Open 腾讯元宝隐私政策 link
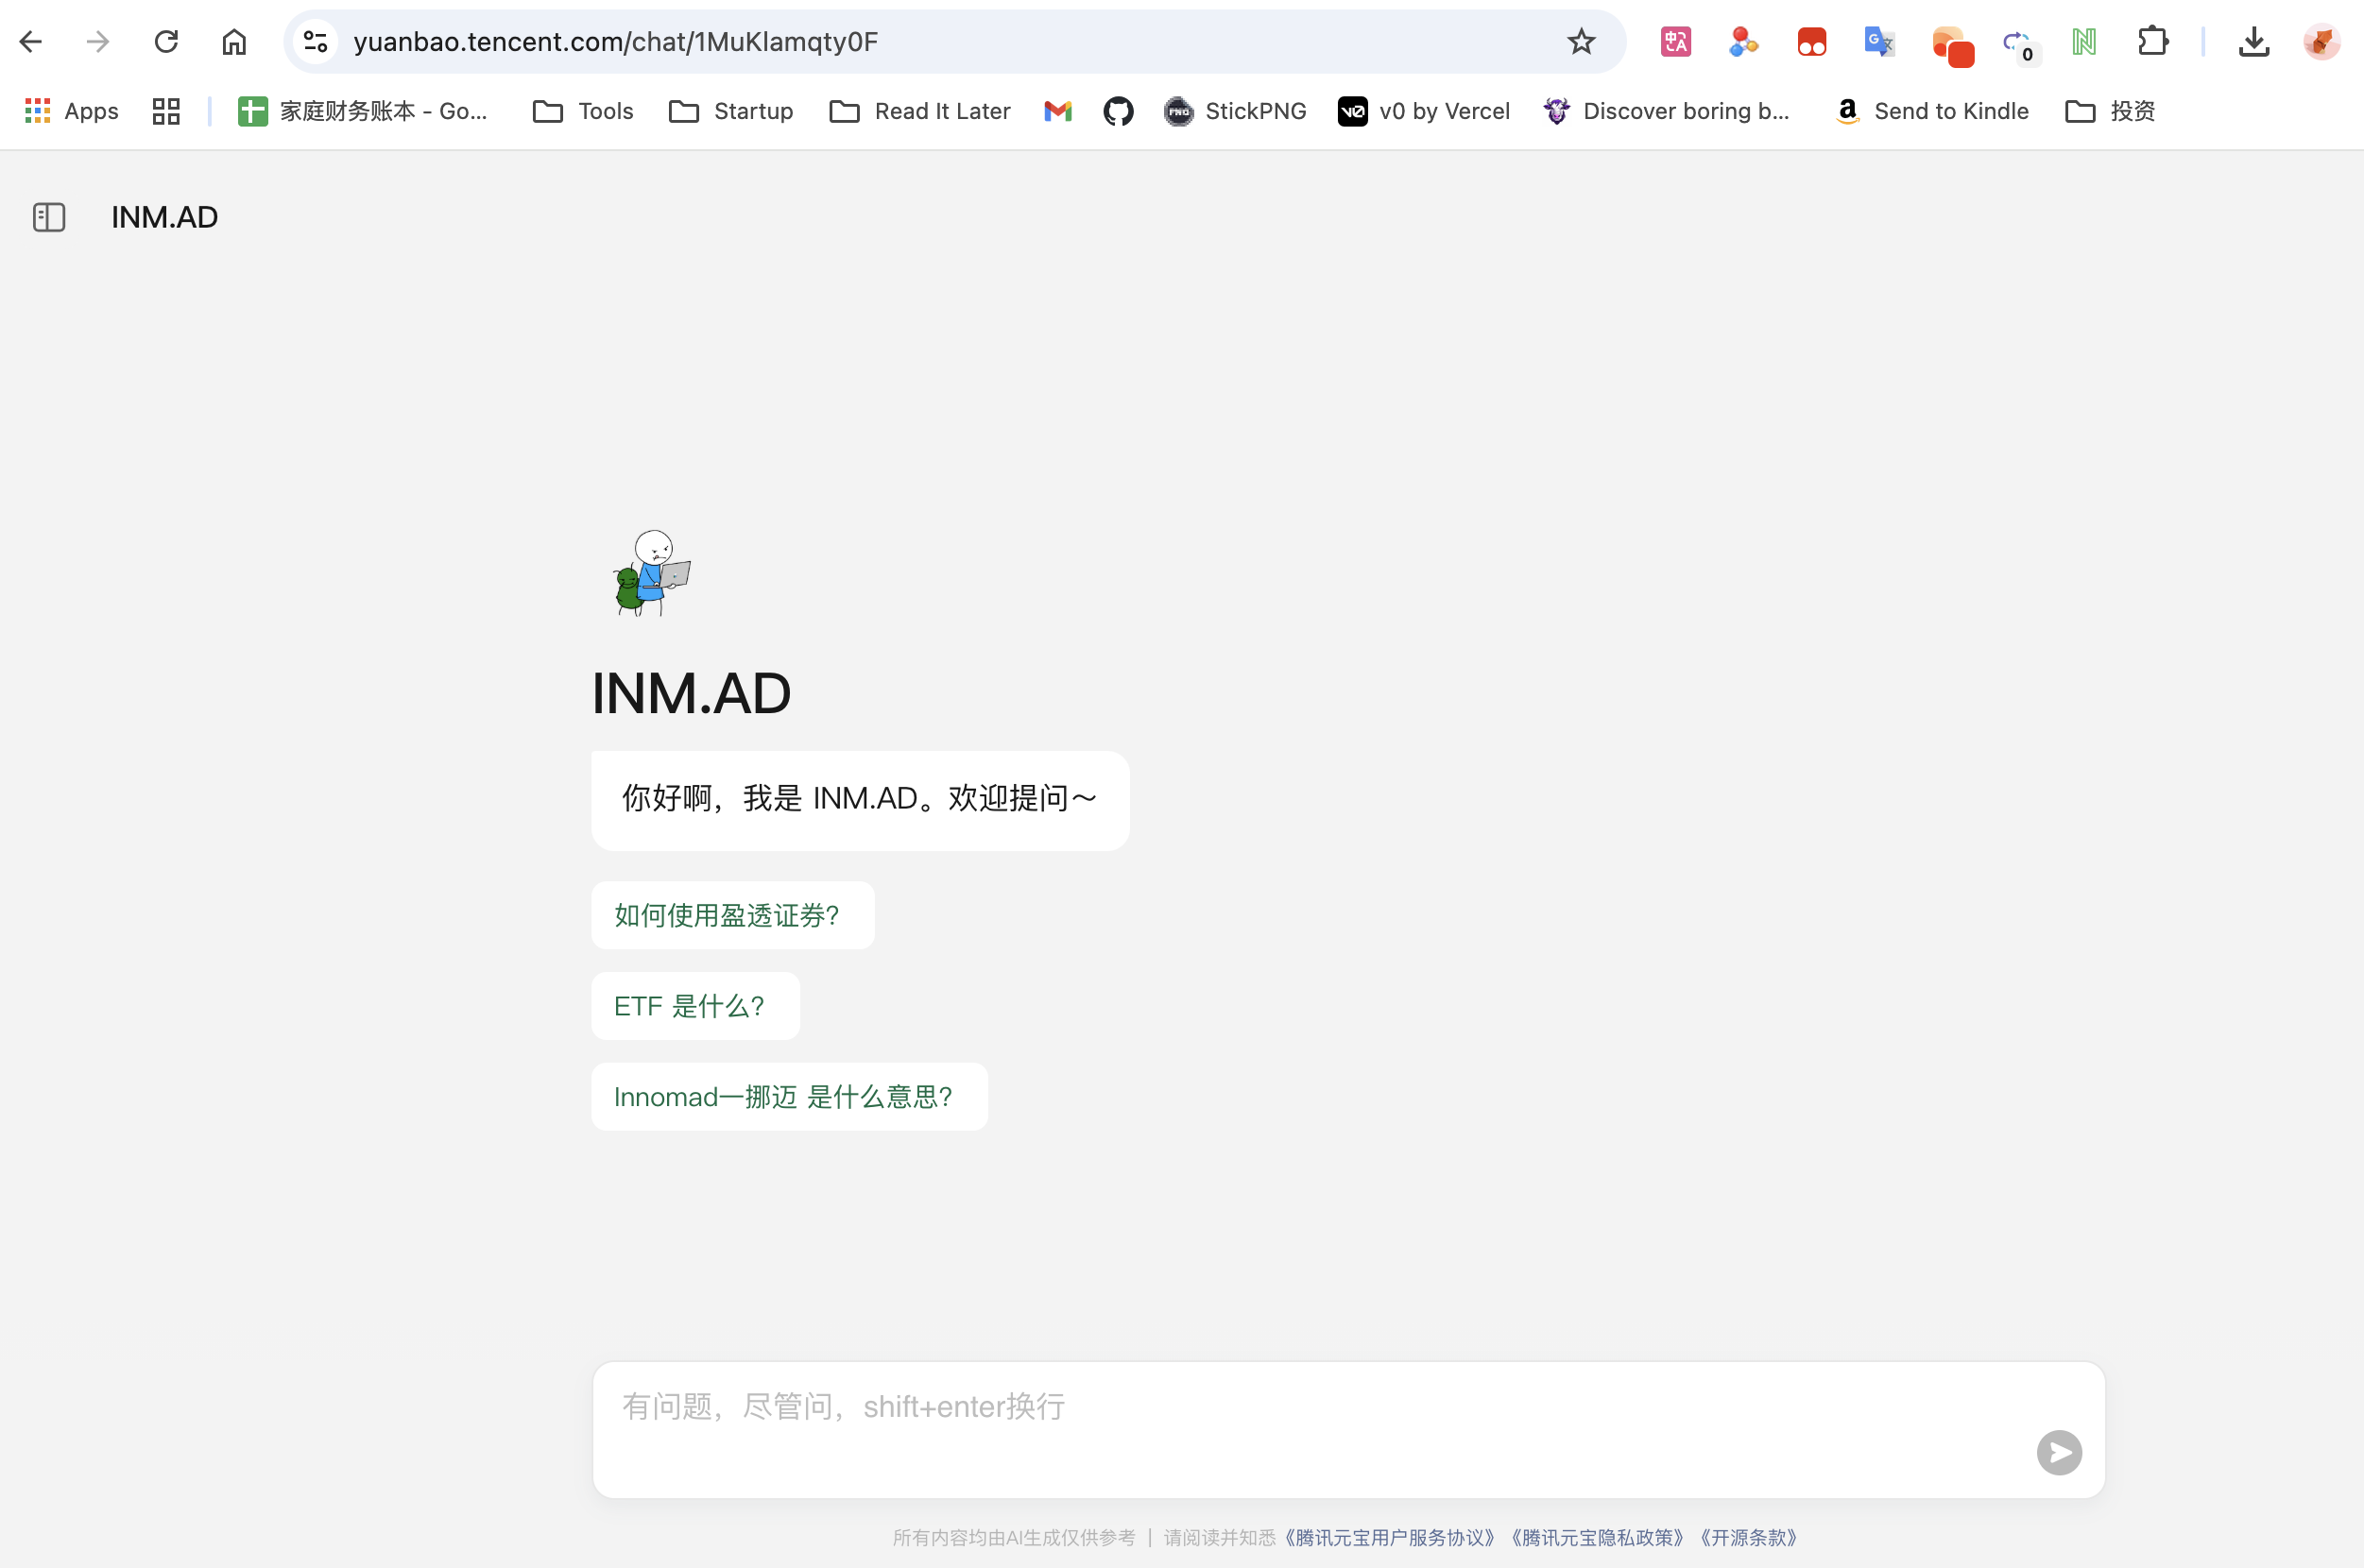 click(1596, 1537)
